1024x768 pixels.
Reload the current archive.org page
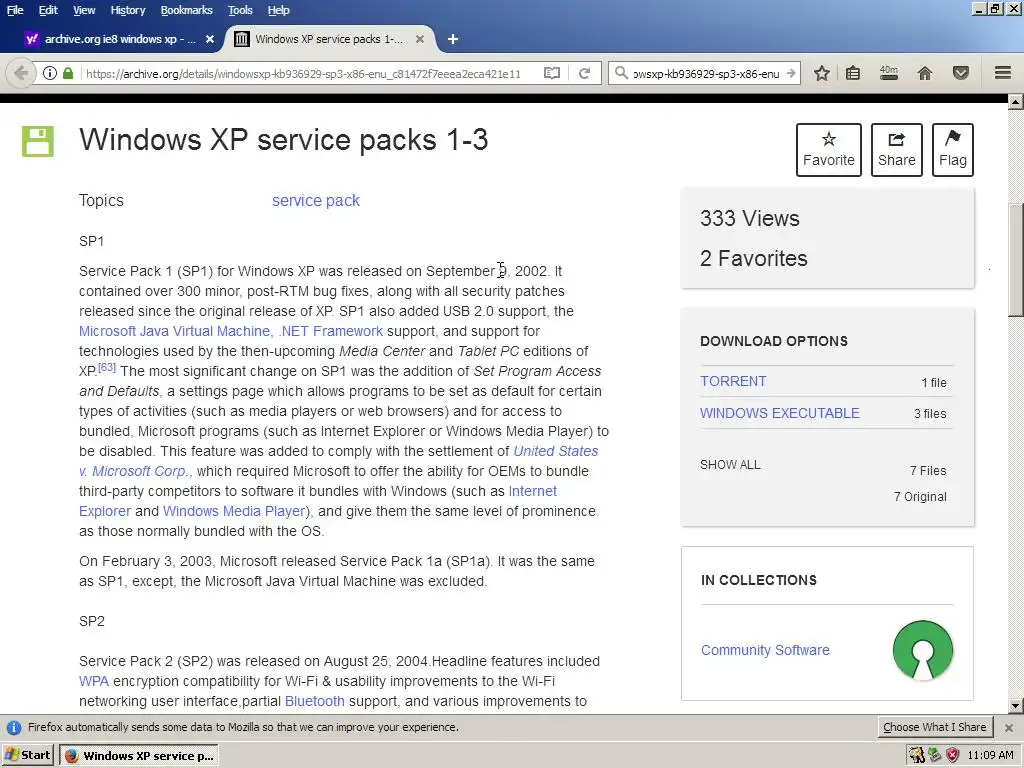coord(584,73)
